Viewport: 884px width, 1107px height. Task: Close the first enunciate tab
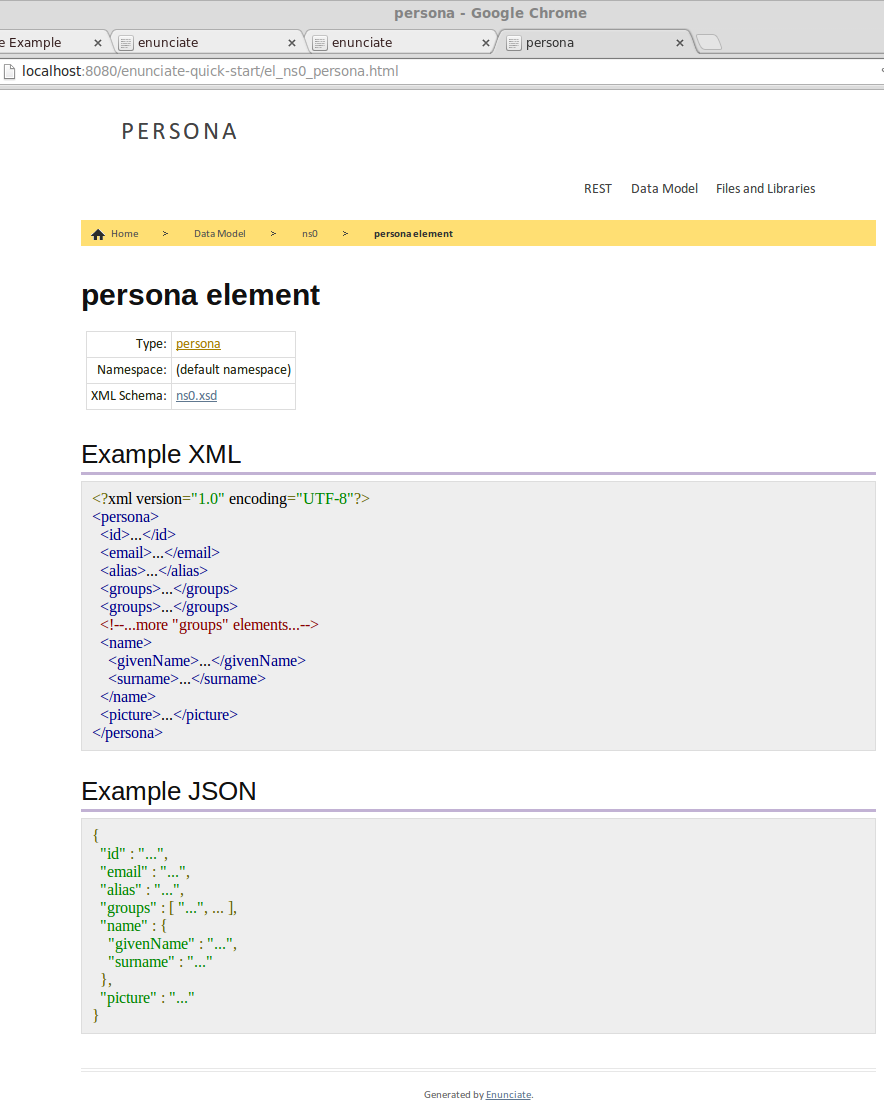(x=292, y=43)
